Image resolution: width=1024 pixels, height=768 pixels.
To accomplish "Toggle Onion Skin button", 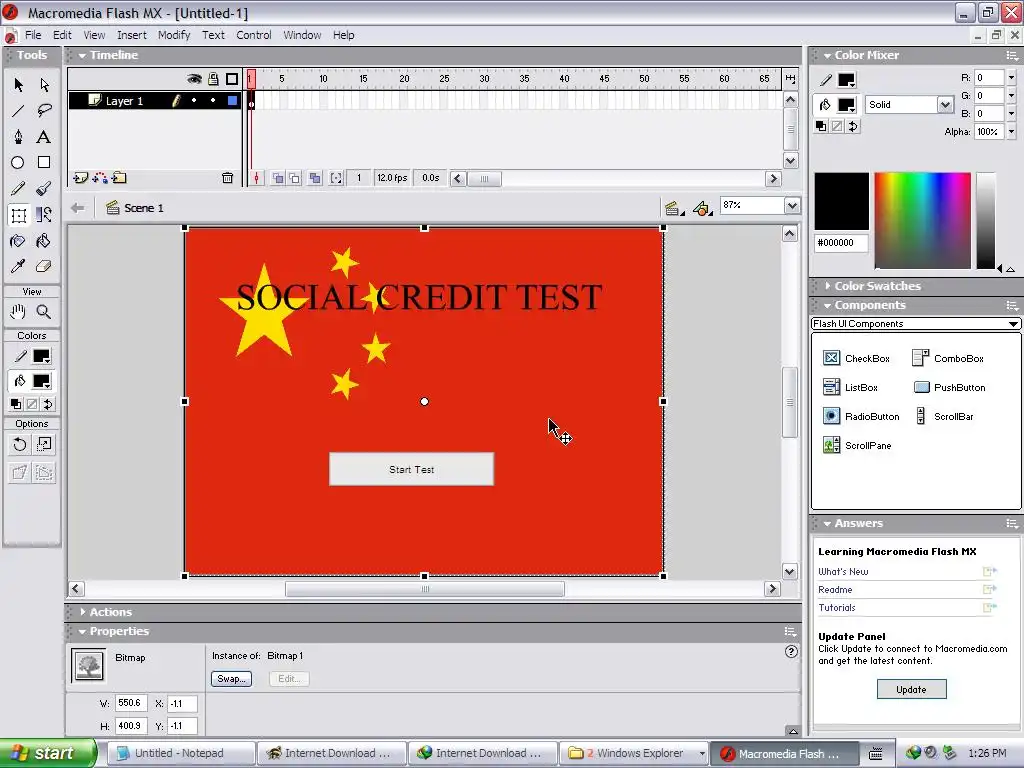I will pos(278,178).
